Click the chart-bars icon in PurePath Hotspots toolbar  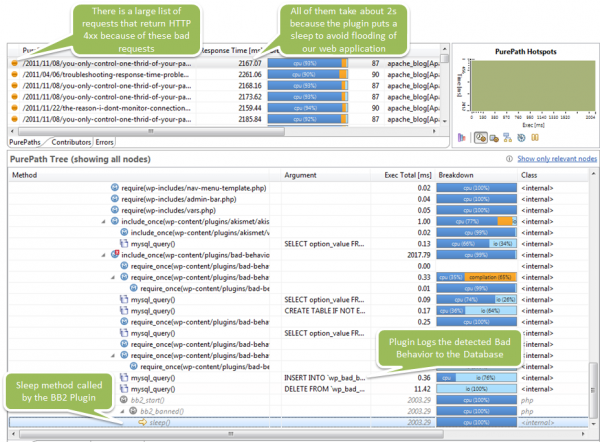(x=461, y=137)
